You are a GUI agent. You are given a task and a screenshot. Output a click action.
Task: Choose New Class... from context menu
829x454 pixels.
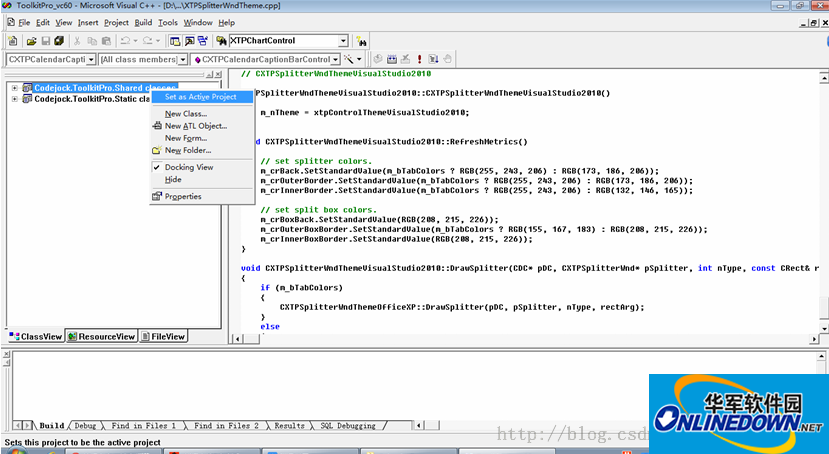202,114
